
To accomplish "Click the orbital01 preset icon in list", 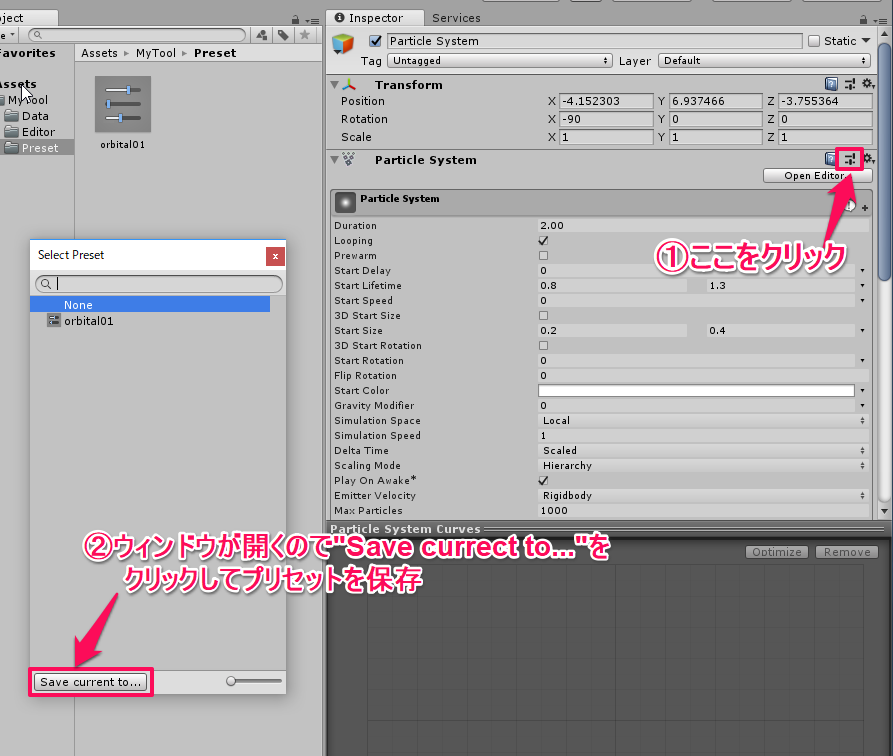I will coord(54,321).
